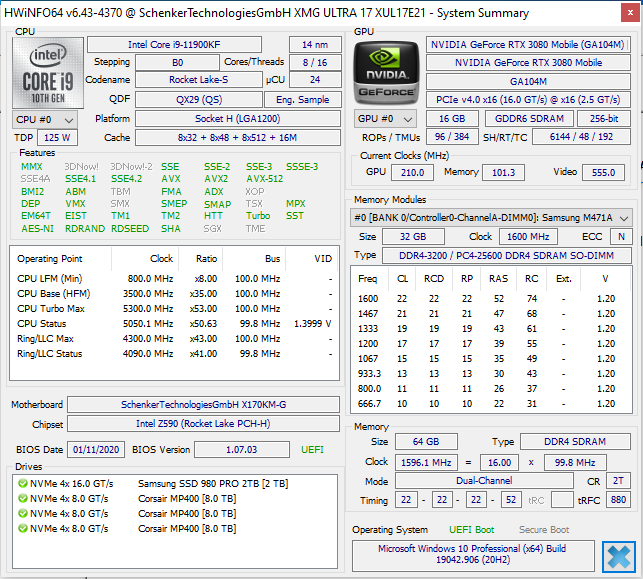643x579 pixels.
Task: Click the 6144 / 48 / 192 shader field
Action: [x=581, y=137]
